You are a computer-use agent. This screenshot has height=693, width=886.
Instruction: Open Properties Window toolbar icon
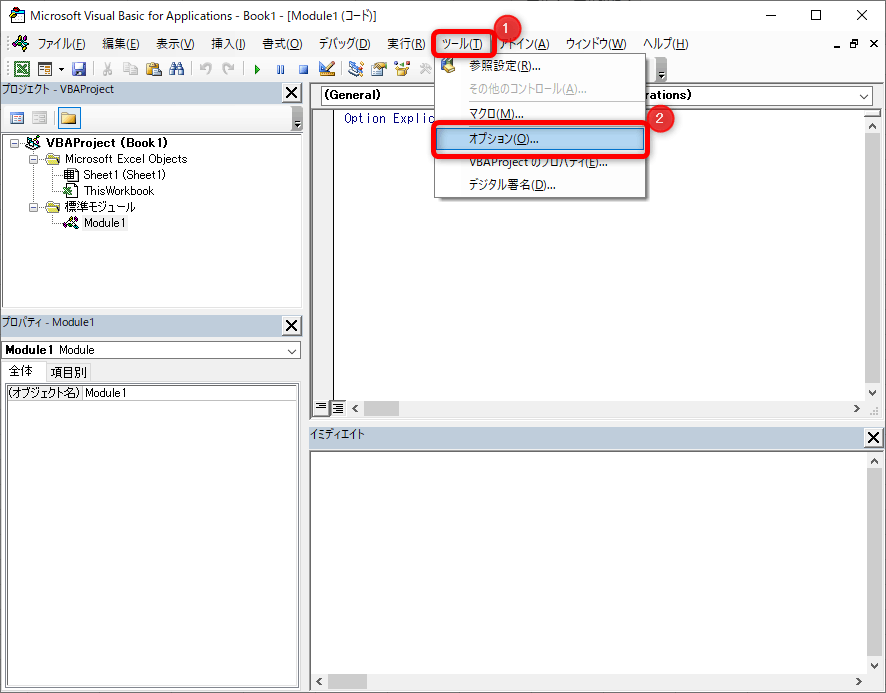379,69
